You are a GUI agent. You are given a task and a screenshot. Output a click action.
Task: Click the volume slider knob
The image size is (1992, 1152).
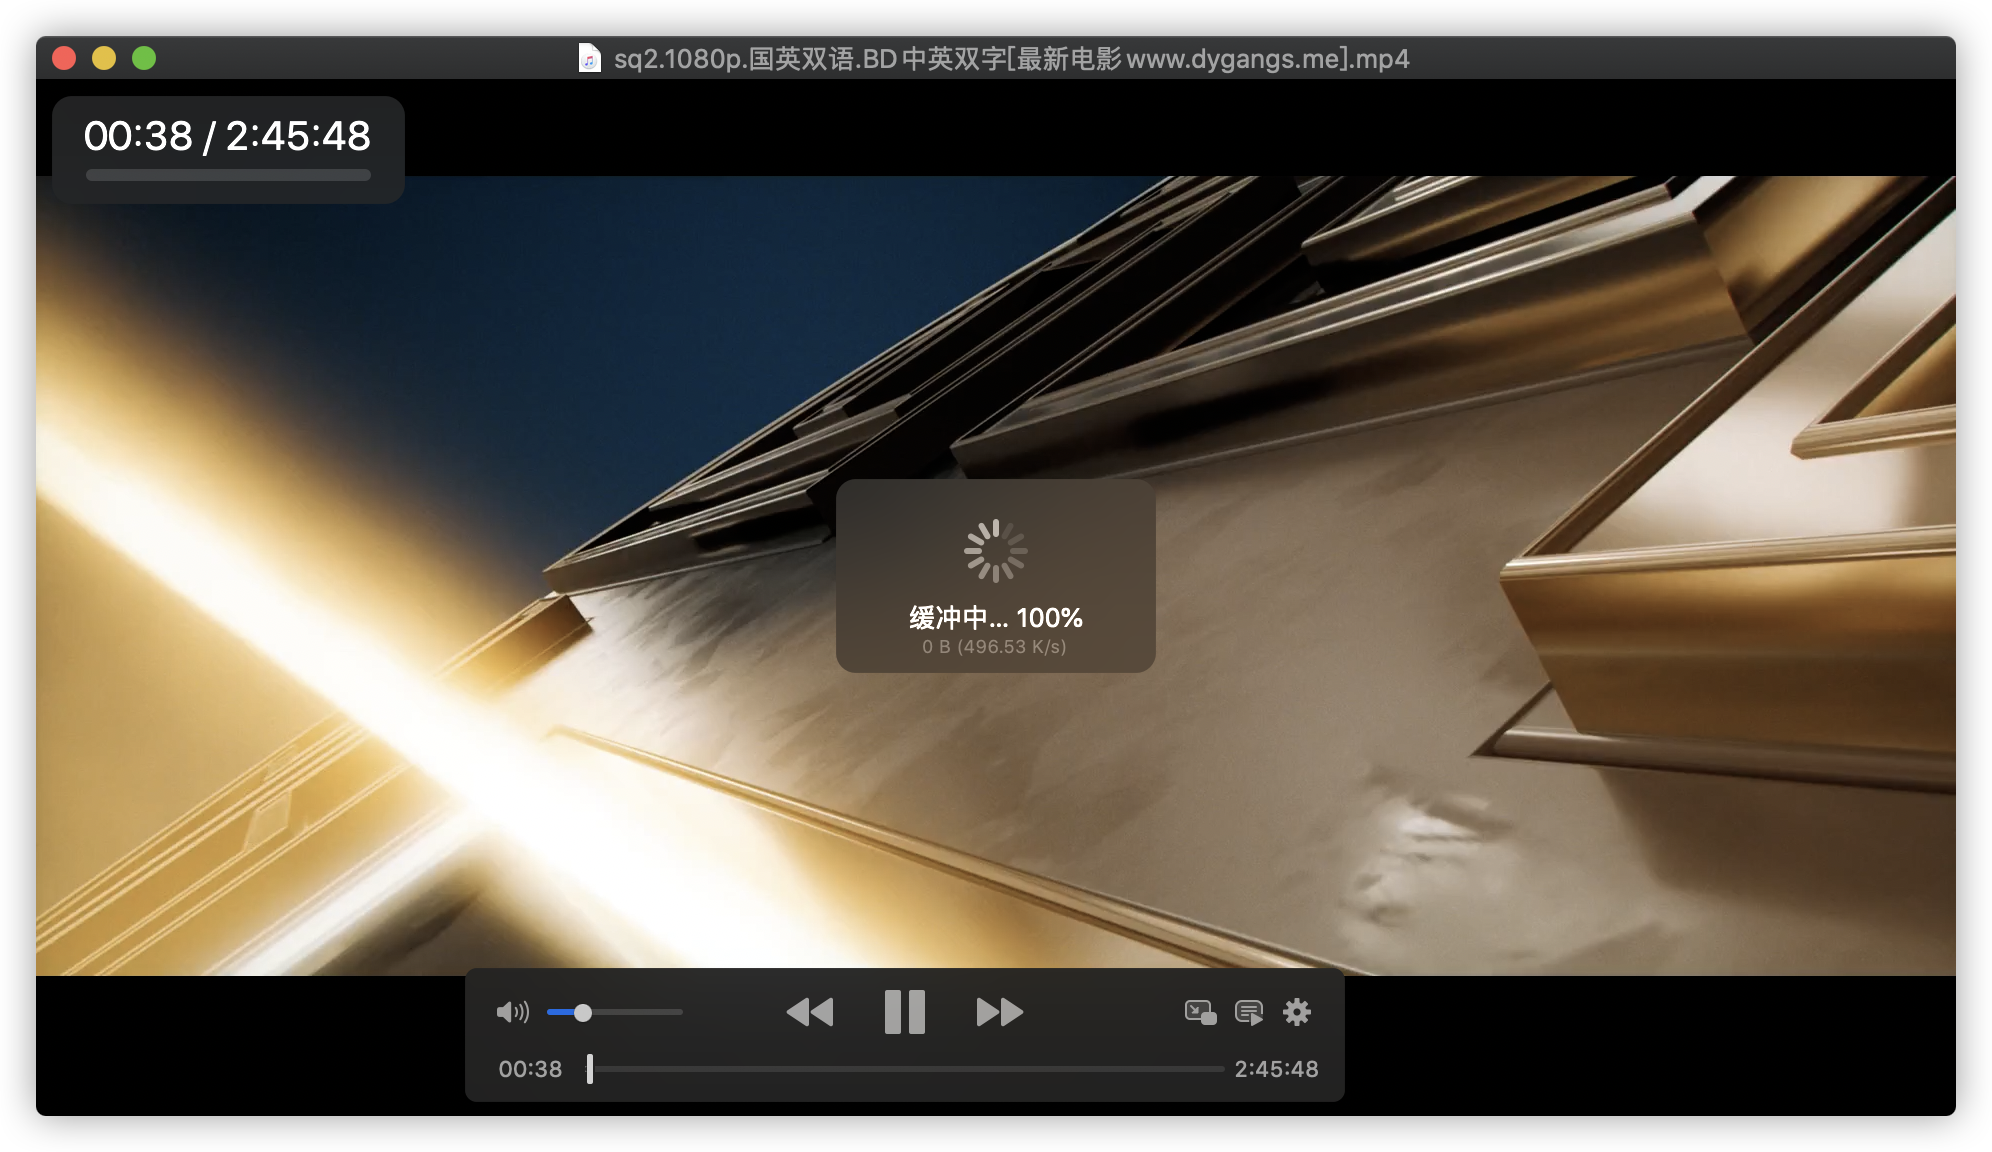[583, 1012]
